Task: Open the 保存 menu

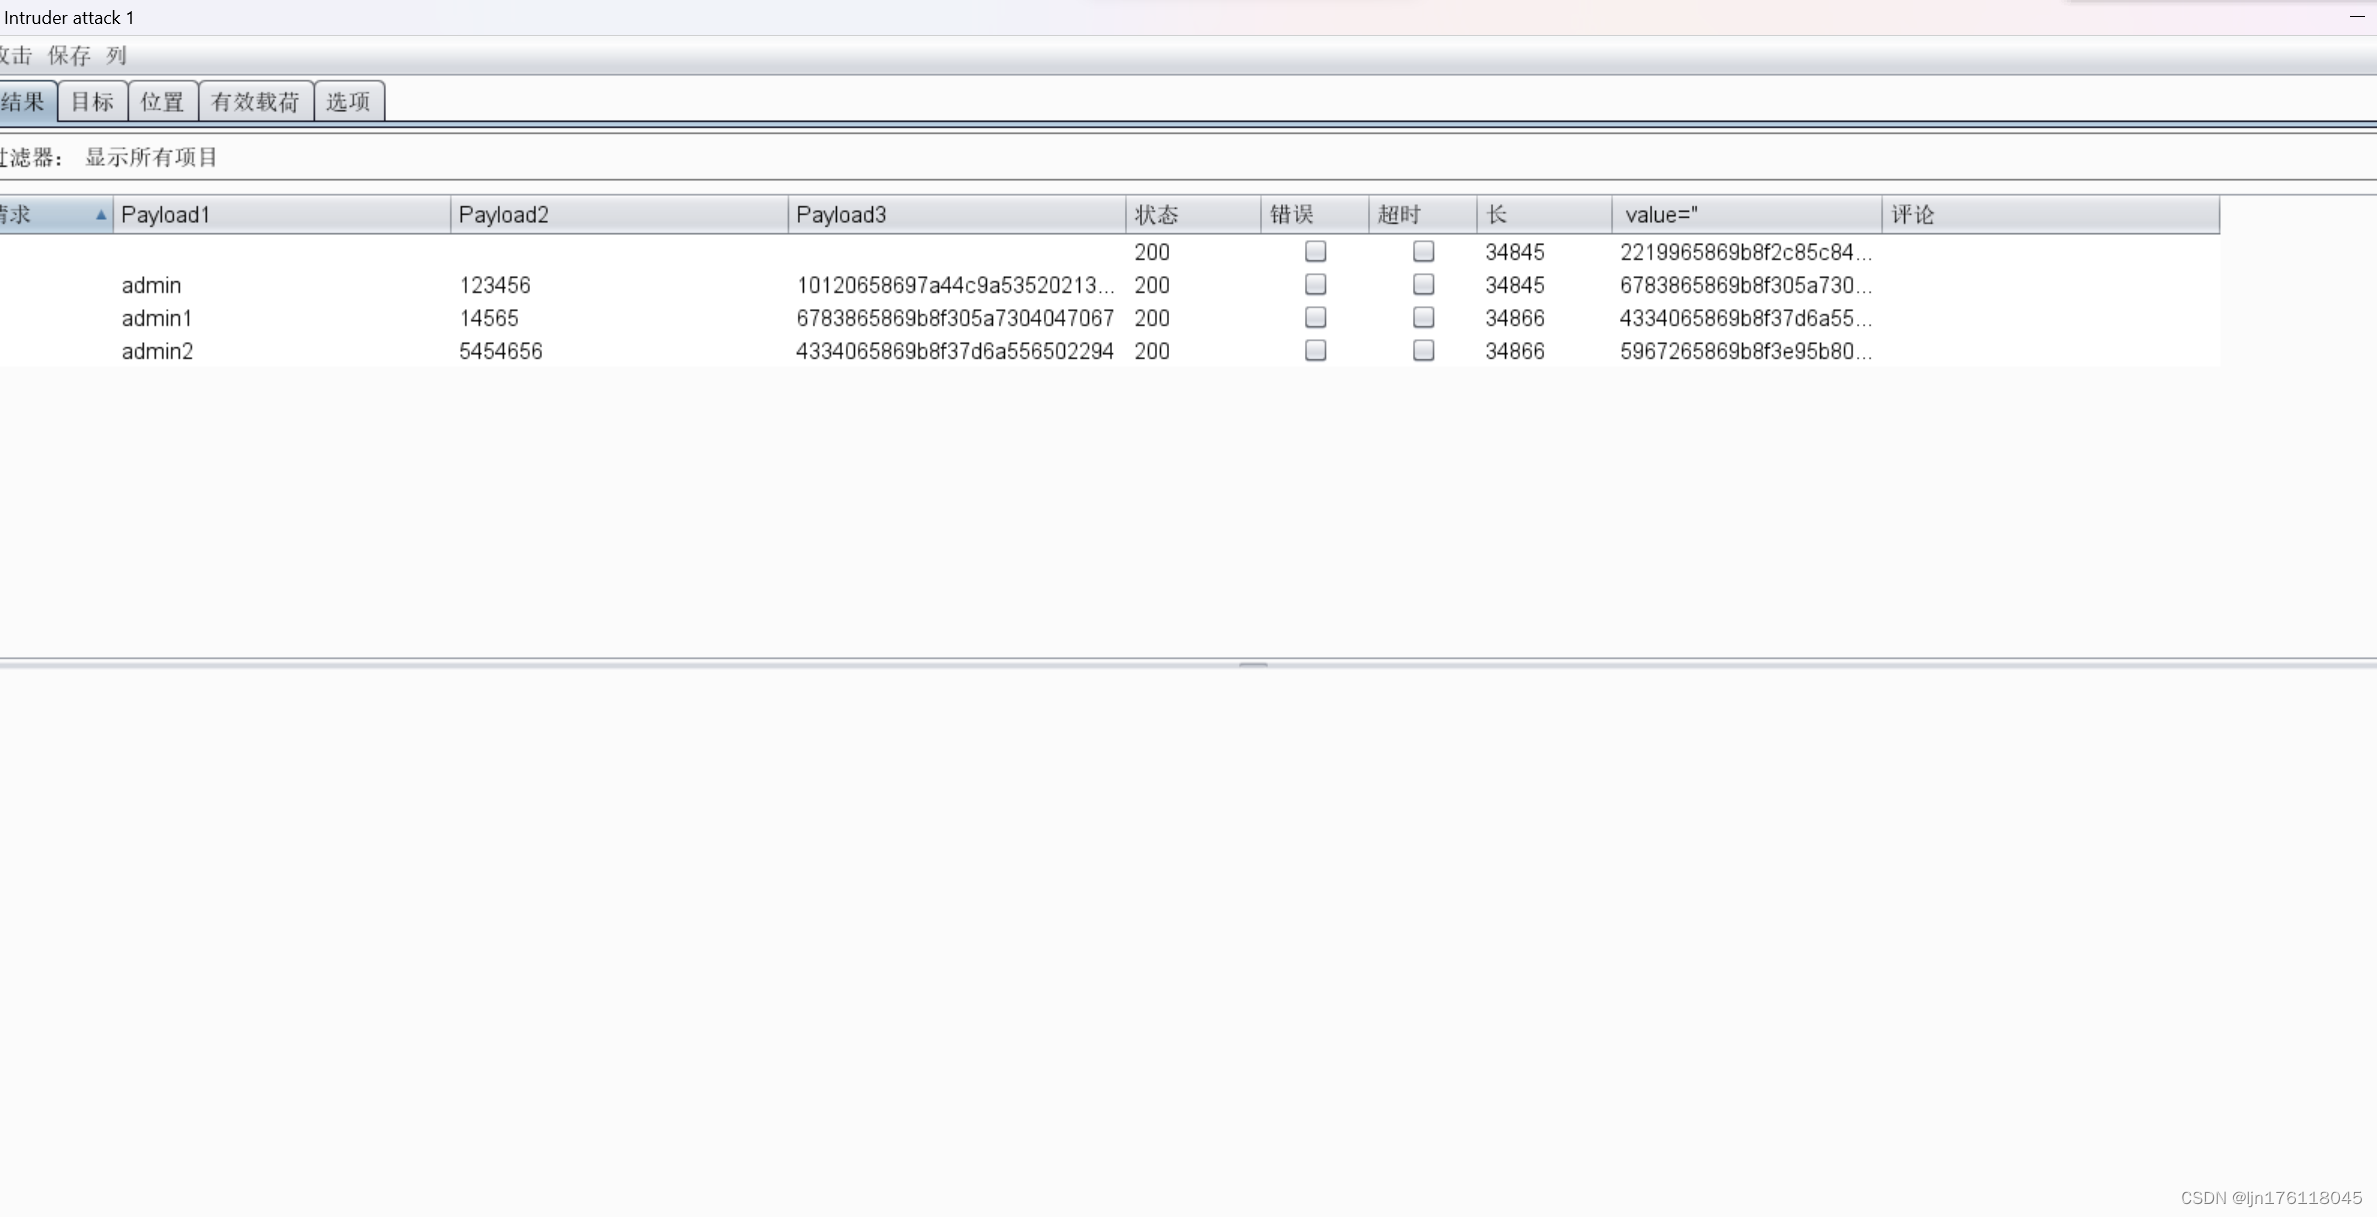Action: pos(69,56)
